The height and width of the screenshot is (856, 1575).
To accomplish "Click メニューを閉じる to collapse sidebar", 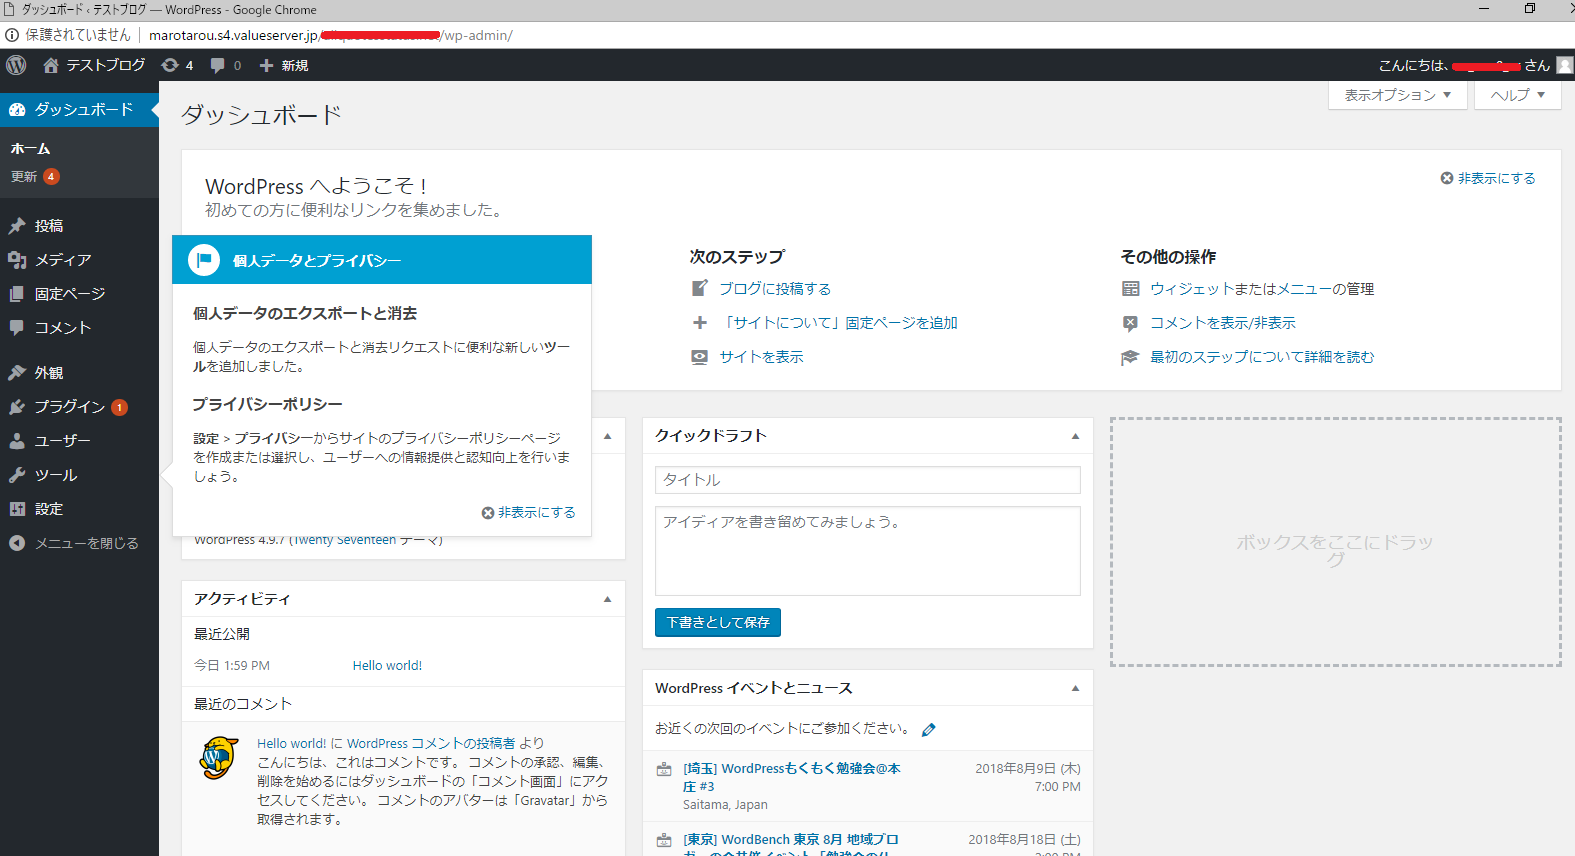I will click(87, 543).
